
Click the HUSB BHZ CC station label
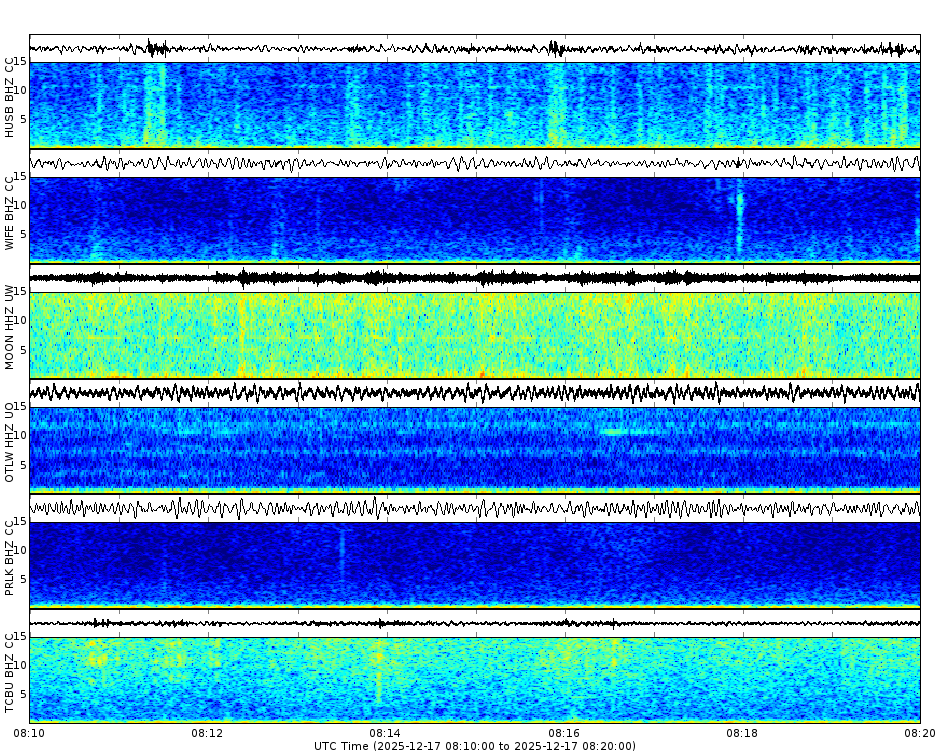11,95
